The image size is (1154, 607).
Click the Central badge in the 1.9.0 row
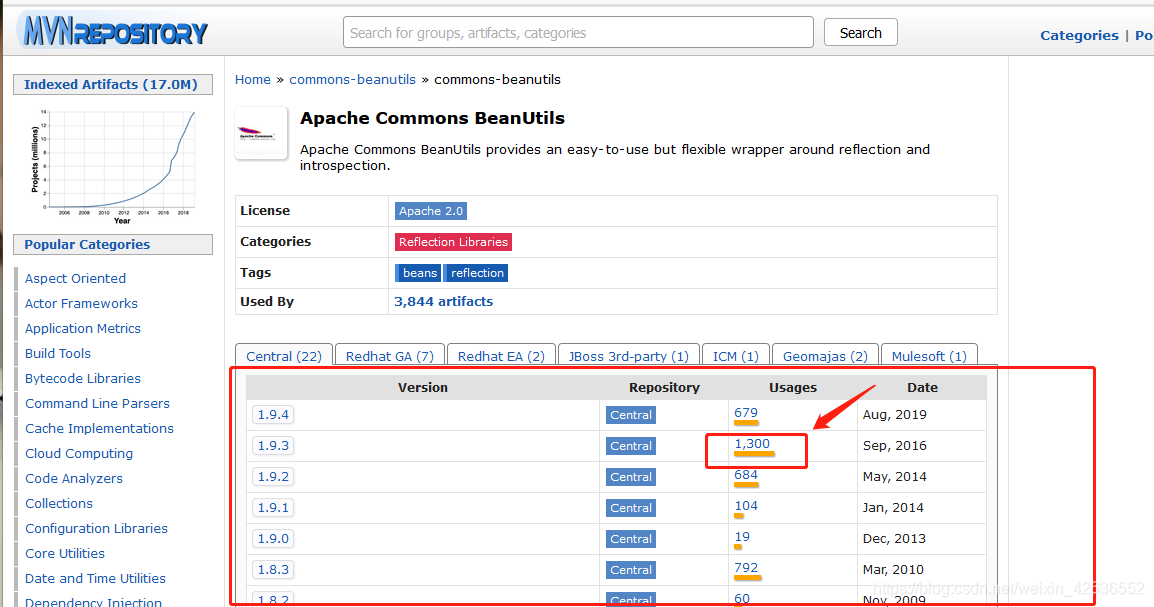[x=631, y=539]
